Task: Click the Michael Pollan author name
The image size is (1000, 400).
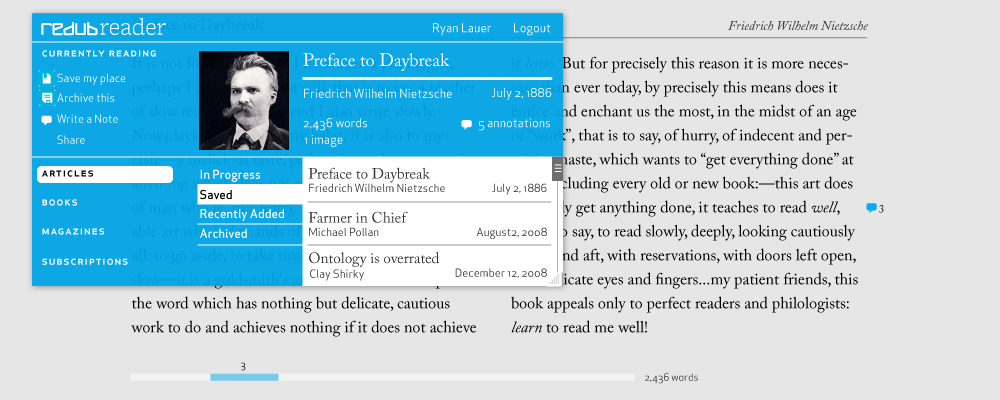Action: coord(343,232)
